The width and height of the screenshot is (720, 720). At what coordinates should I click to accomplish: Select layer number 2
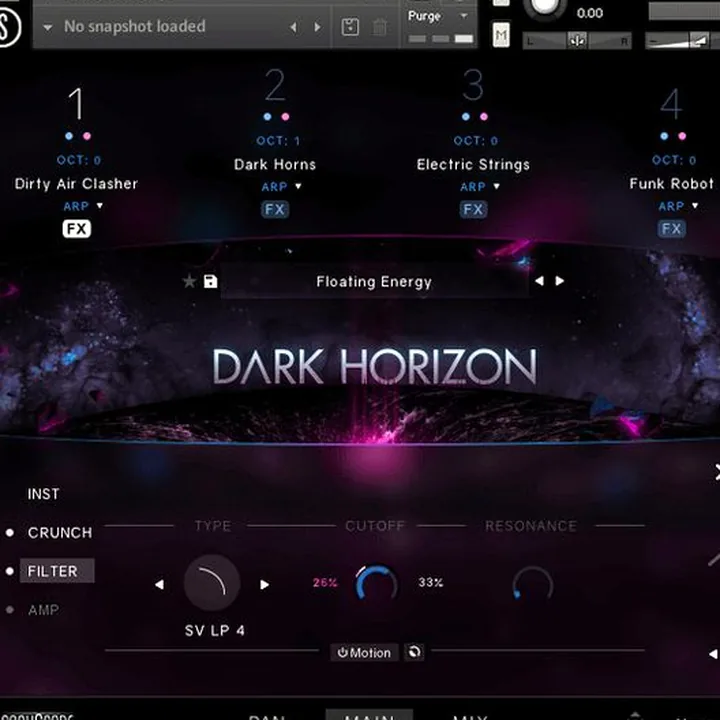coord(275,84)
